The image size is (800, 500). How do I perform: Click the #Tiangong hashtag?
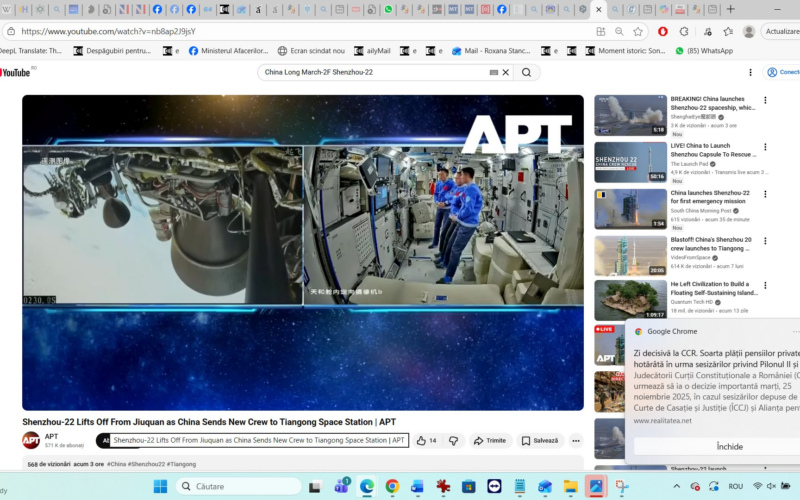tap(181, 464)
